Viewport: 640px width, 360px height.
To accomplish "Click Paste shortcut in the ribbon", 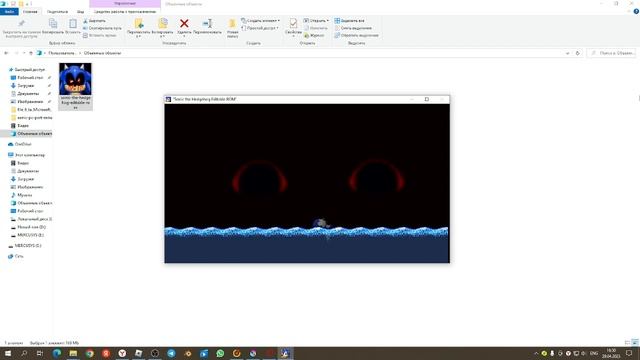I will pyautogui.click(x=100, y=36).
